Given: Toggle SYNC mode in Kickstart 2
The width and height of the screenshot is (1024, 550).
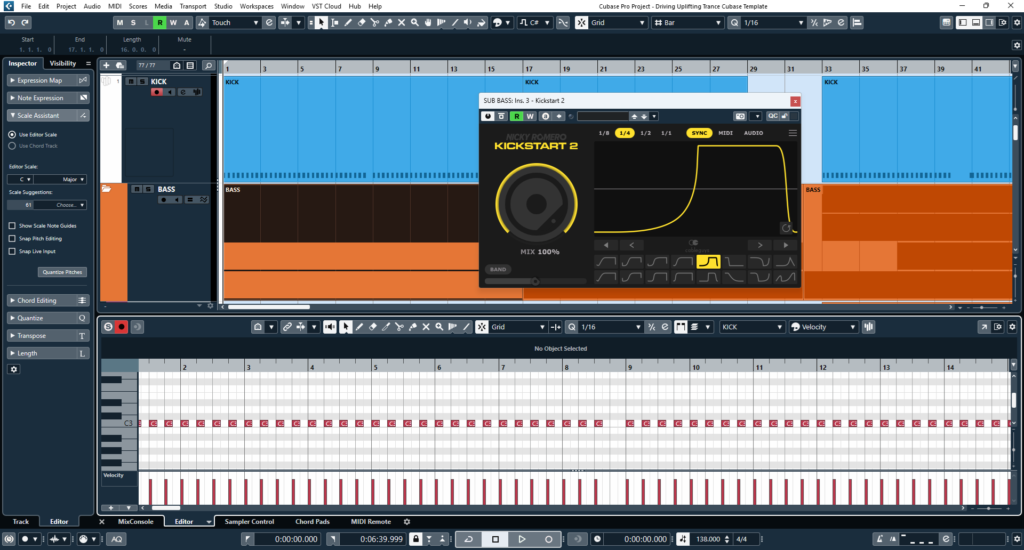Looking at the screenshot, I should click(699, 133).
